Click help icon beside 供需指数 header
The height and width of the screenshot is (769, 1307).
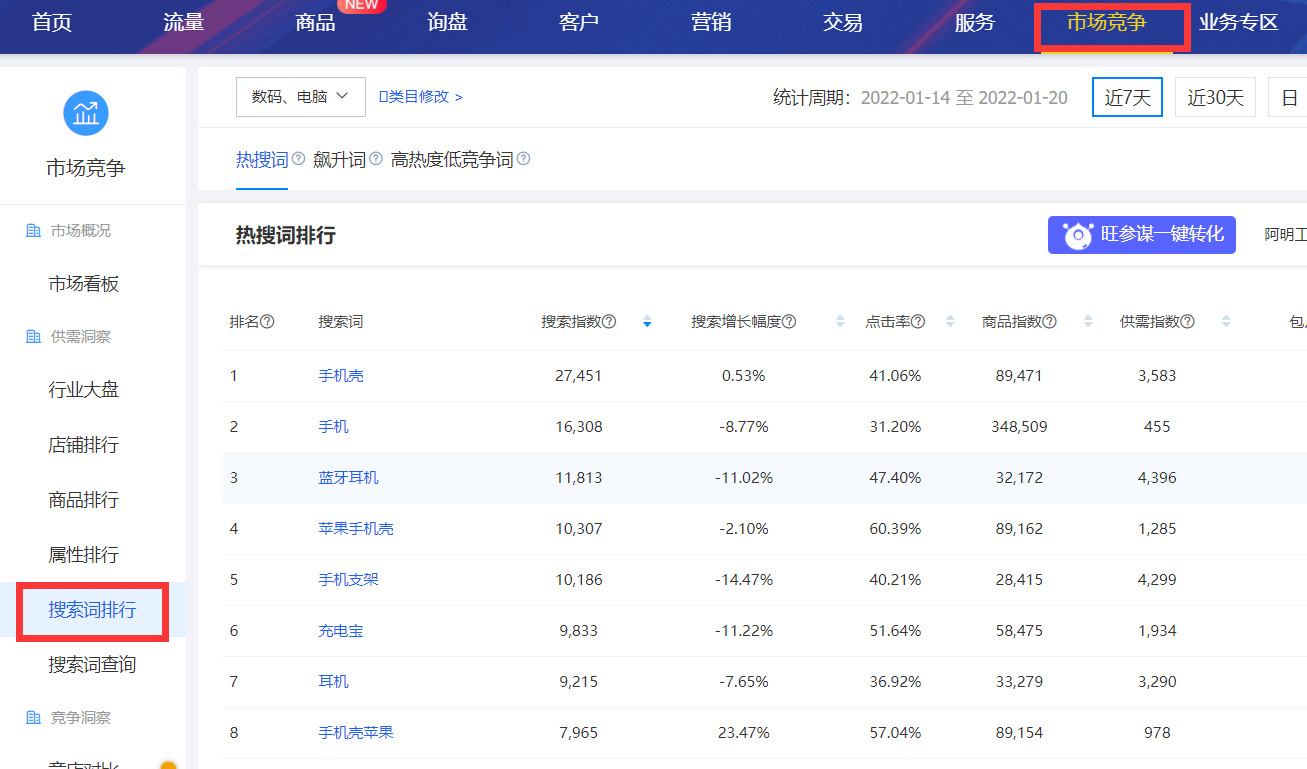(x=1187, y=322)
